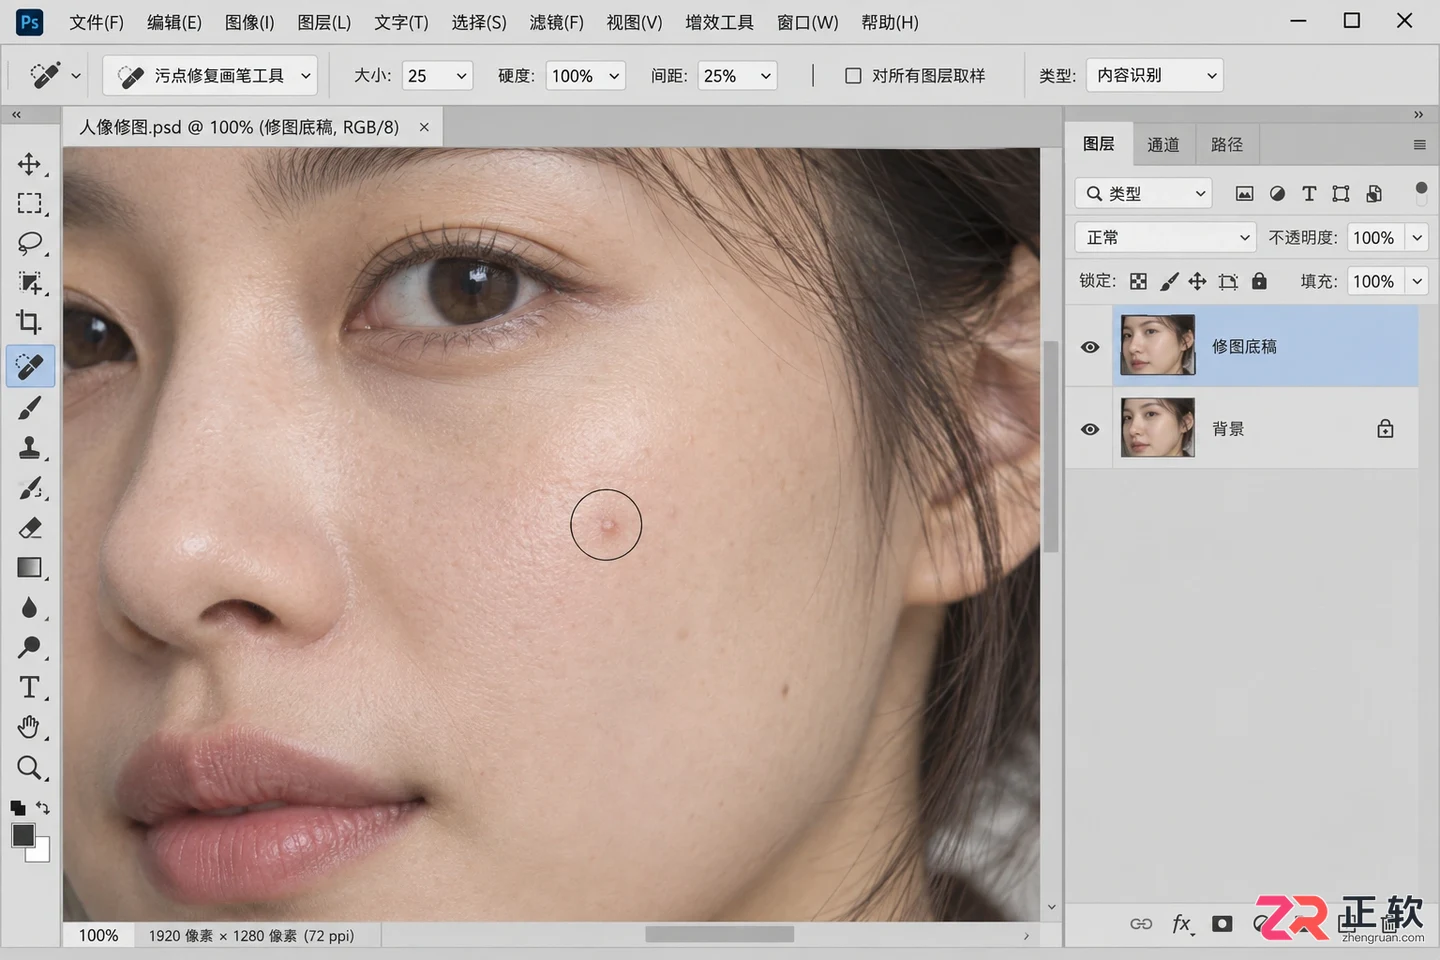Toggle lock all for layer

(x=1259, y=281)
